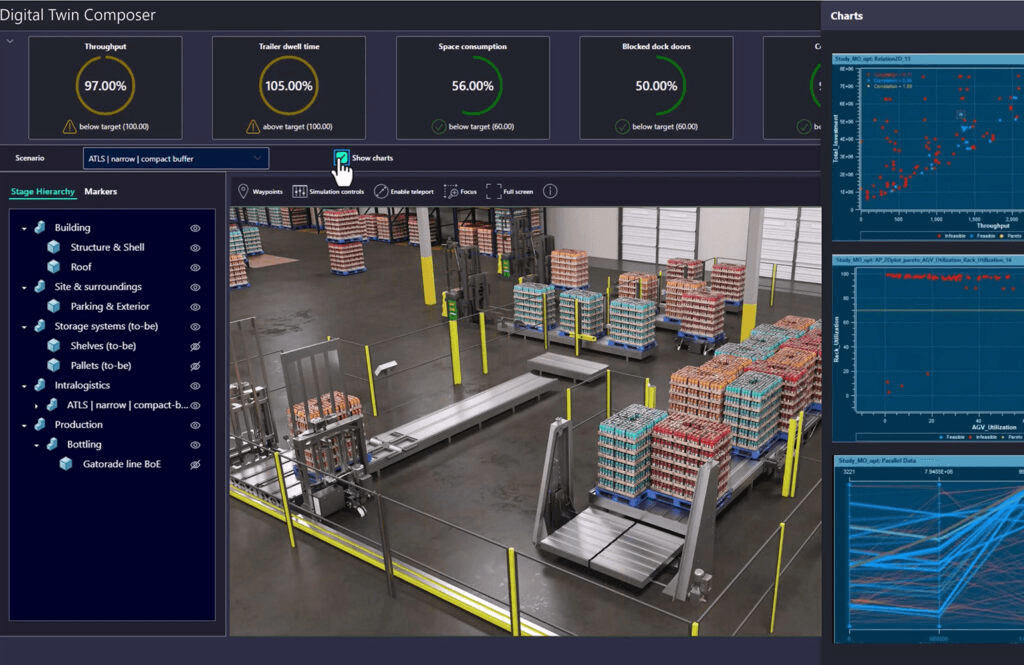
Task: Open the info icon in viewport toolbar
Action: coord(551,191)
